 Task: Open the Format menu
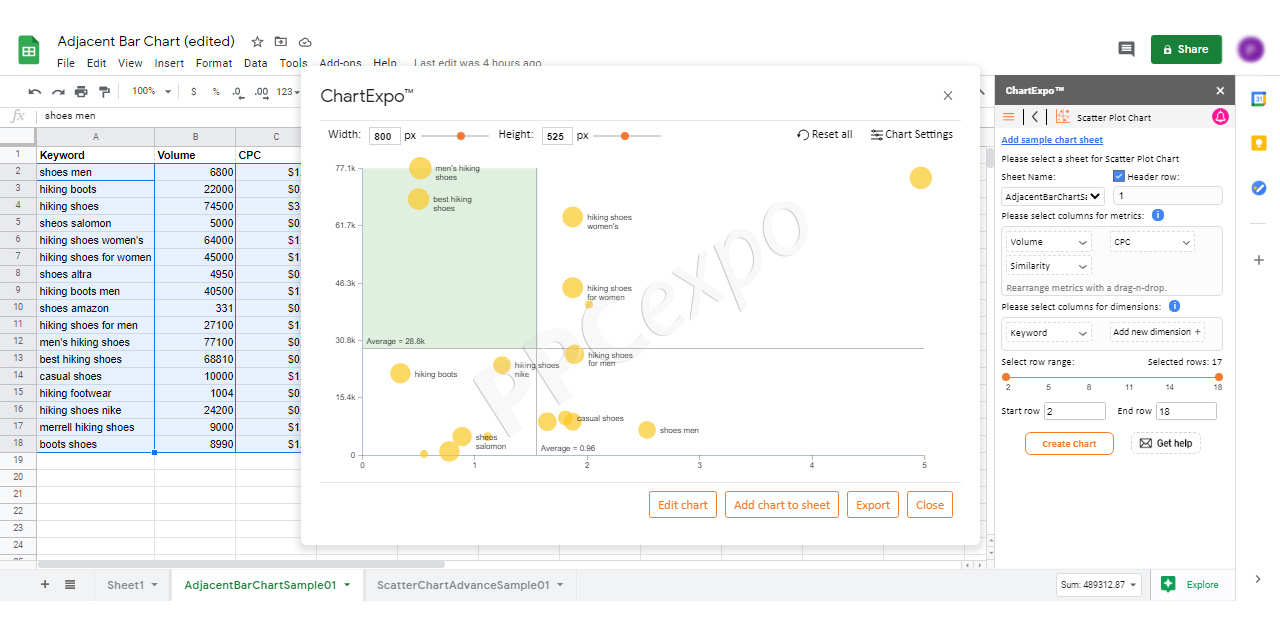click(x=214, y=63)
